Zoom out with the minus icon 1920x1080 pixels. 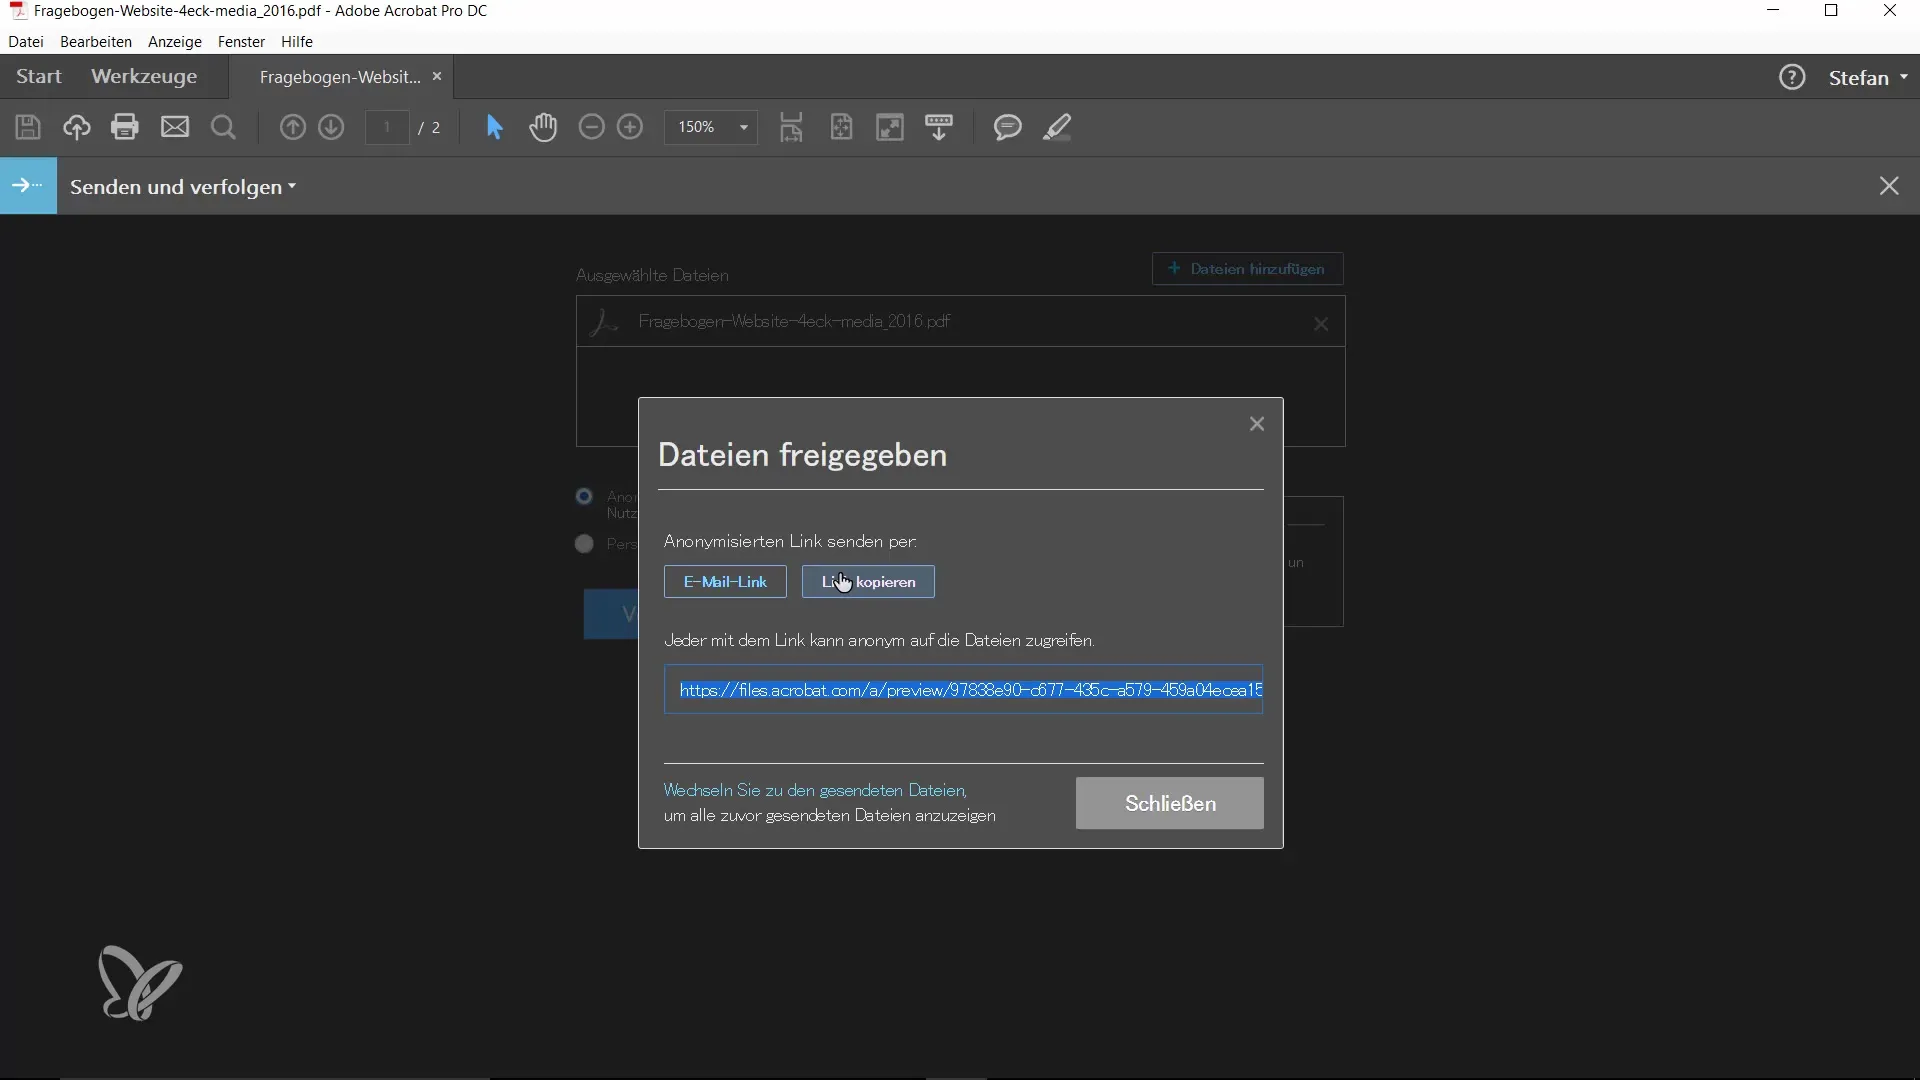592,127
